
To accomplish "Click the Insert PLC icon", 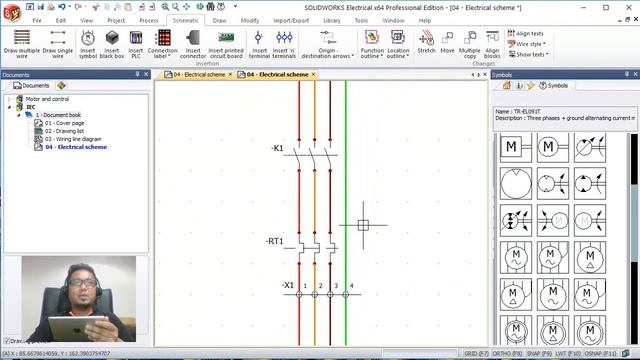I will (x=136, y=44).
